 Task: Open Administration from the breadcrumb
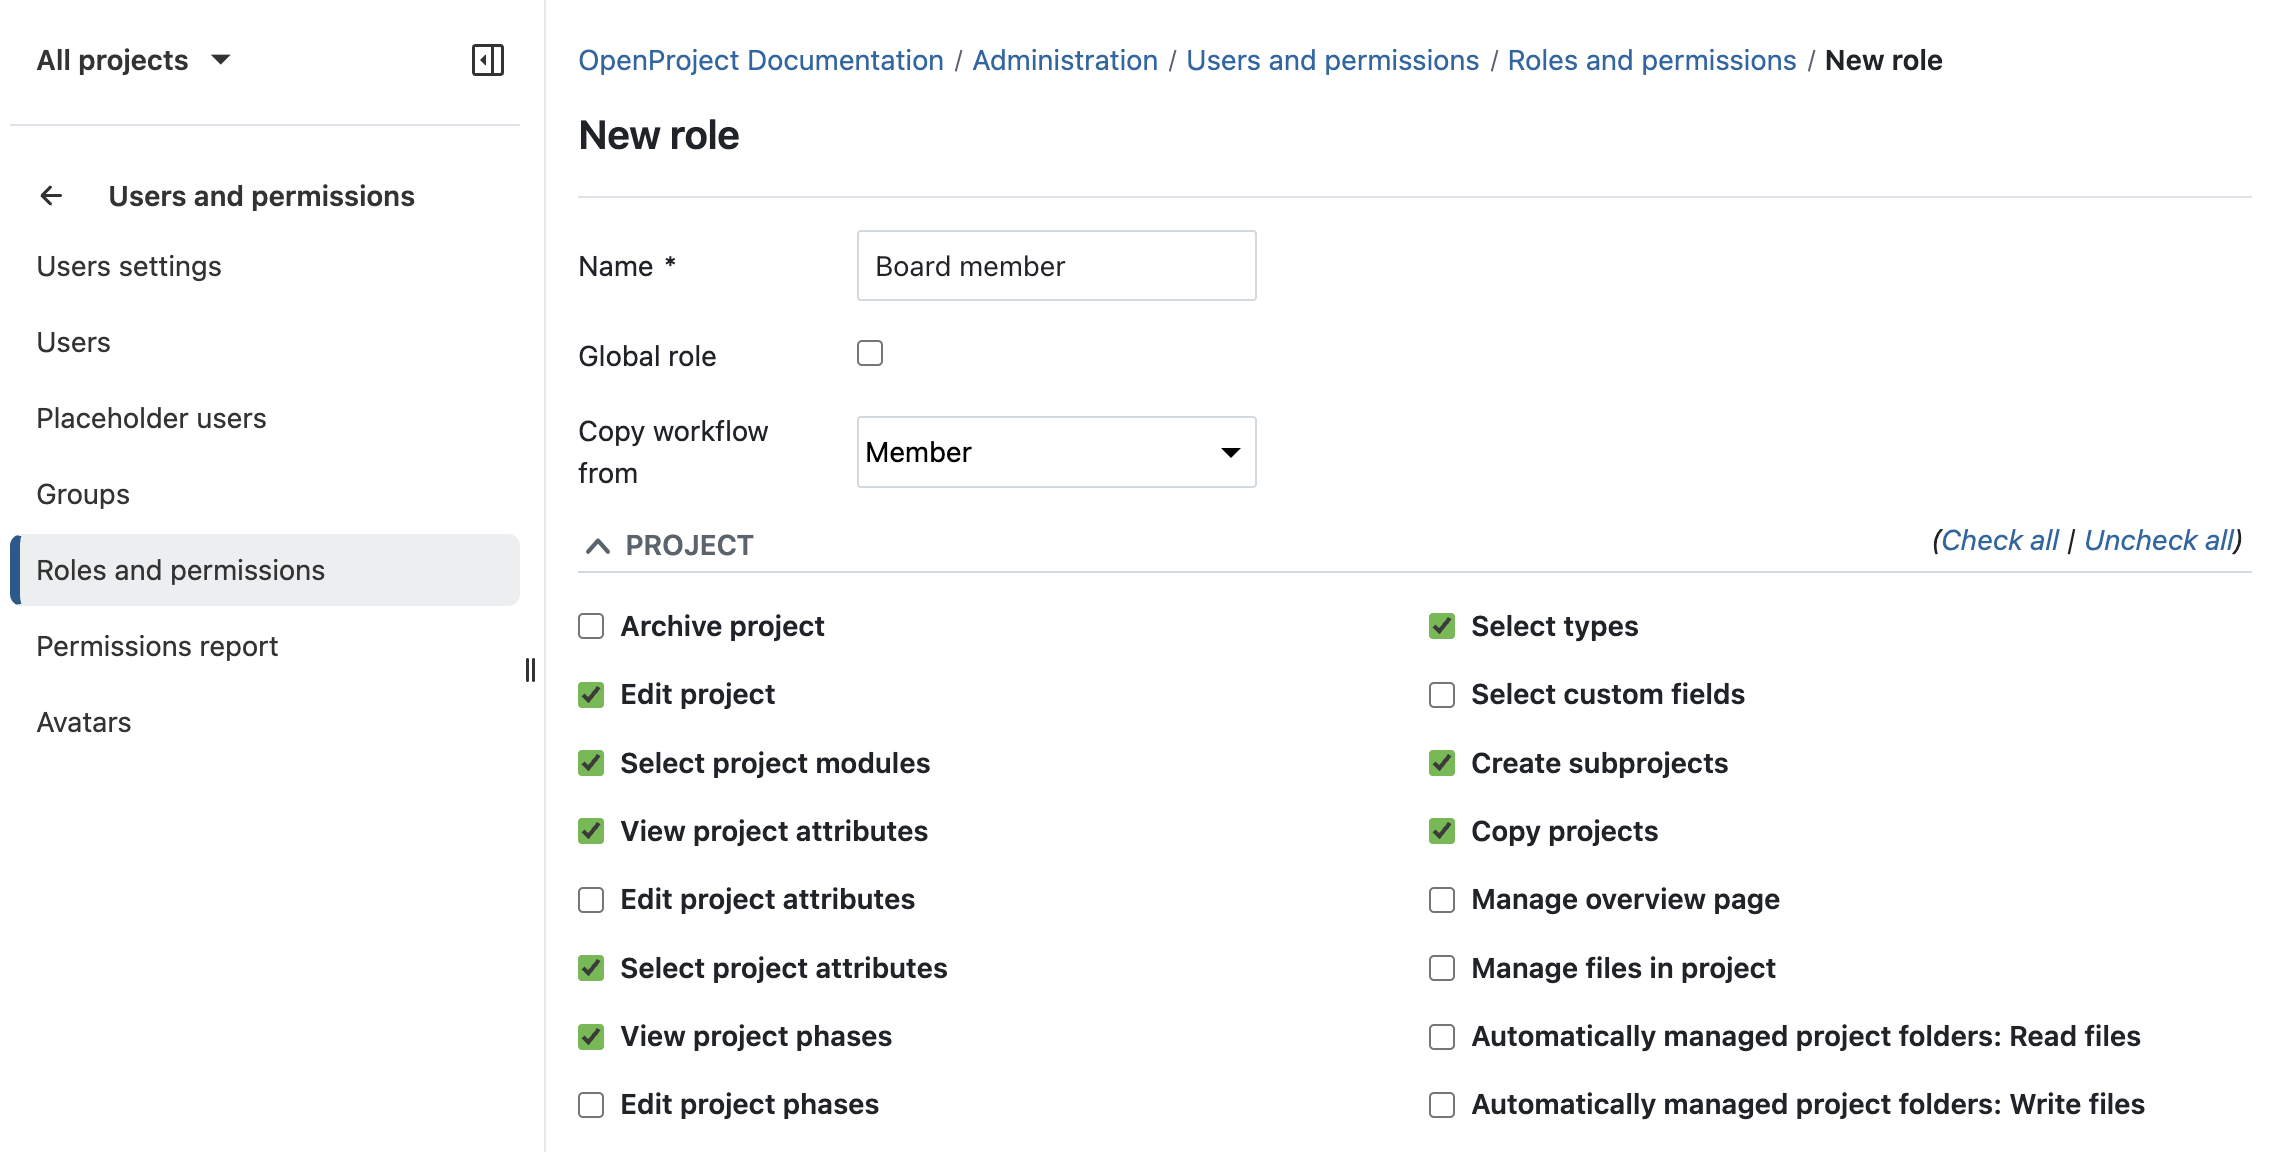(1064, 59)
